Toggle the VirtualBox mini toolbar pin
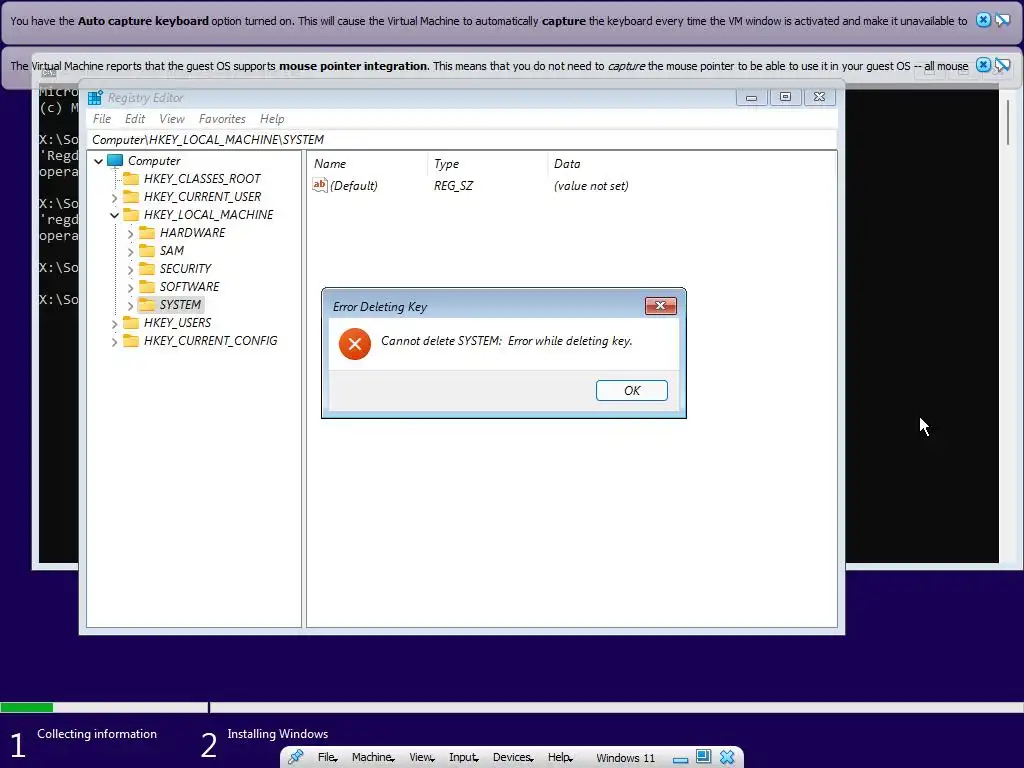This screenshot has height=768, width=1024. click(x=296, y=757)
